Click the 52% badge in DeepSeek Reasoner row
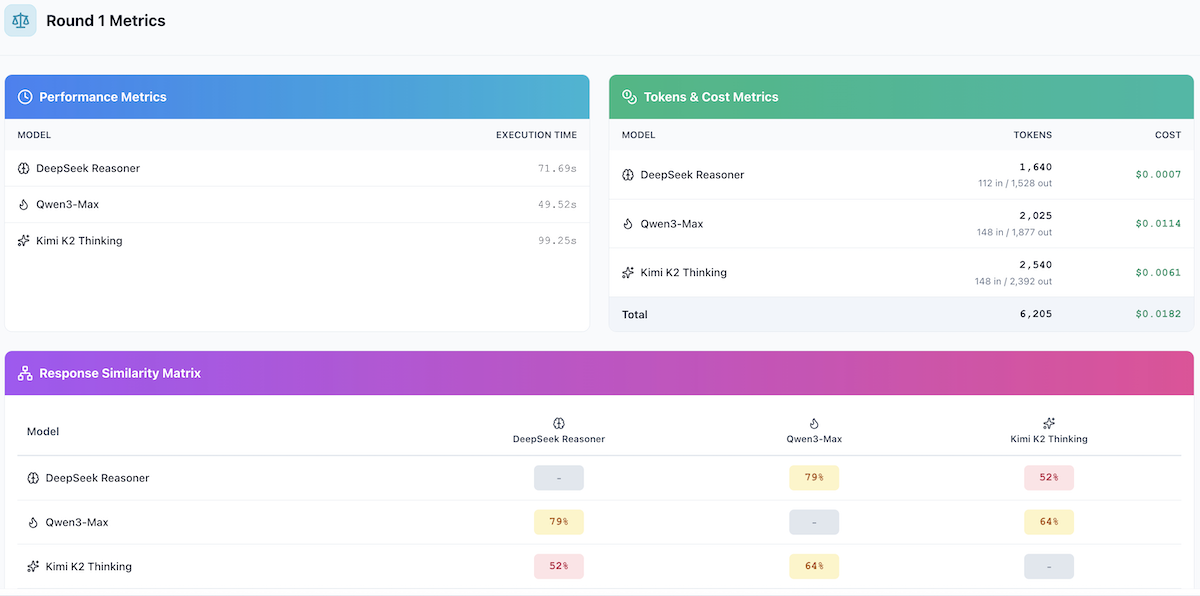The image size is (1200, 596). (1048, 478)
